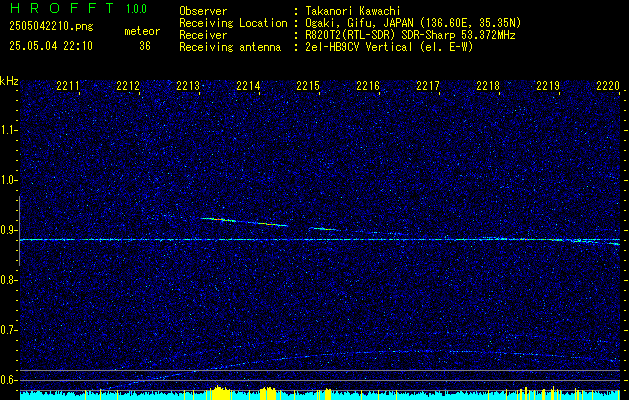Click the 1.0 frequency axis label
629x400 pixels.
click(9, 180)
